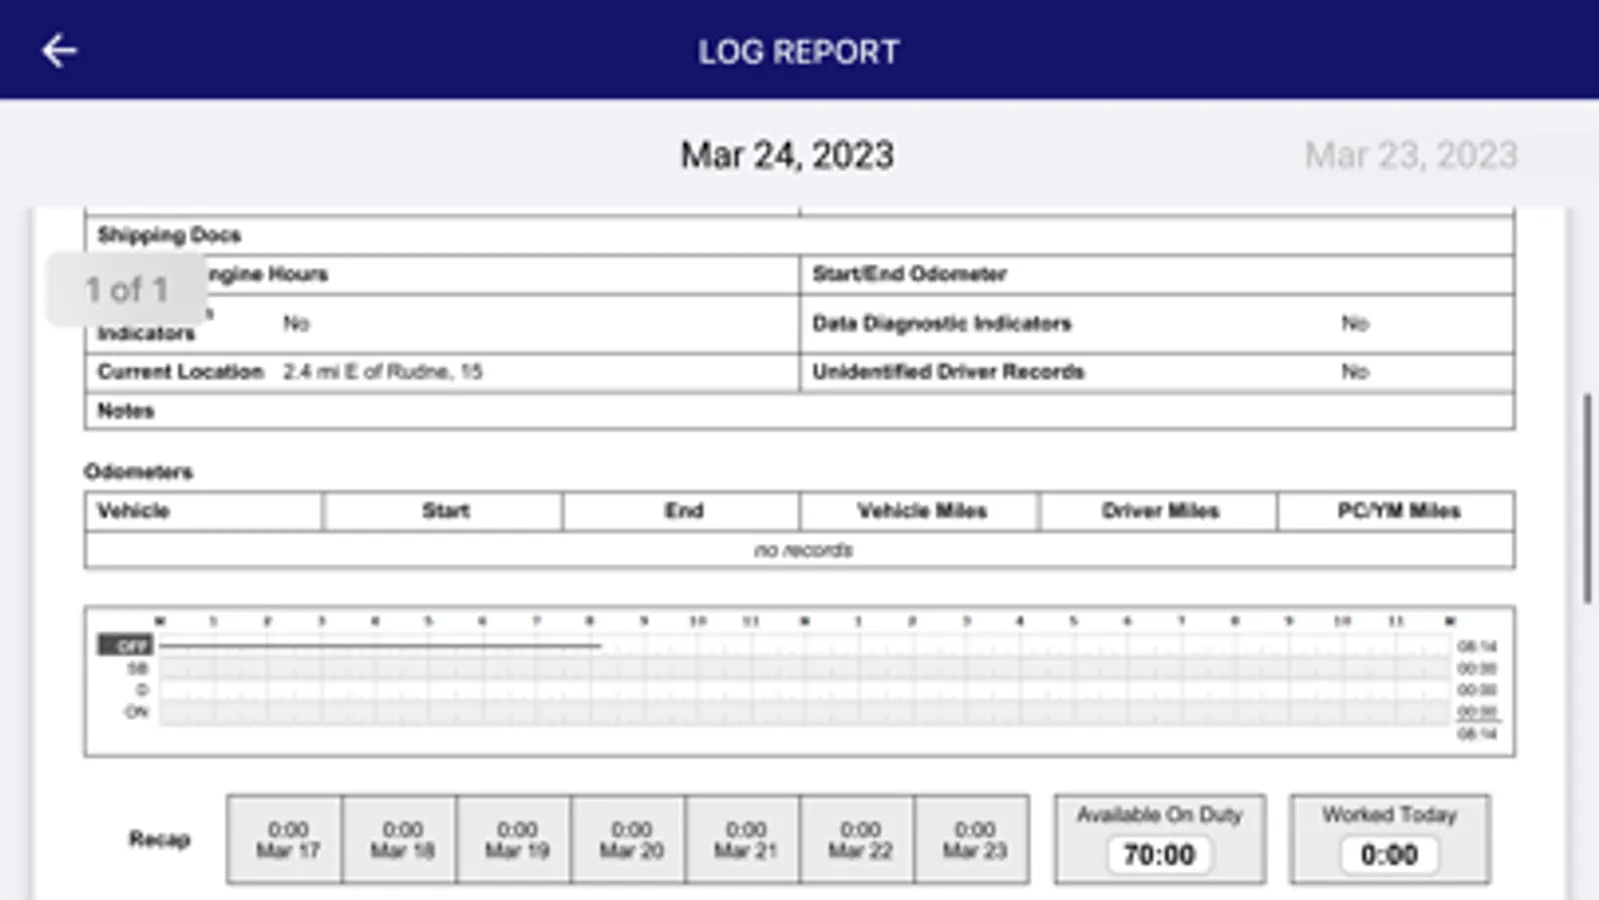The image size is (1599, 900).
Task: Click the Mar 21 recap cell
Action: (744, 840)
